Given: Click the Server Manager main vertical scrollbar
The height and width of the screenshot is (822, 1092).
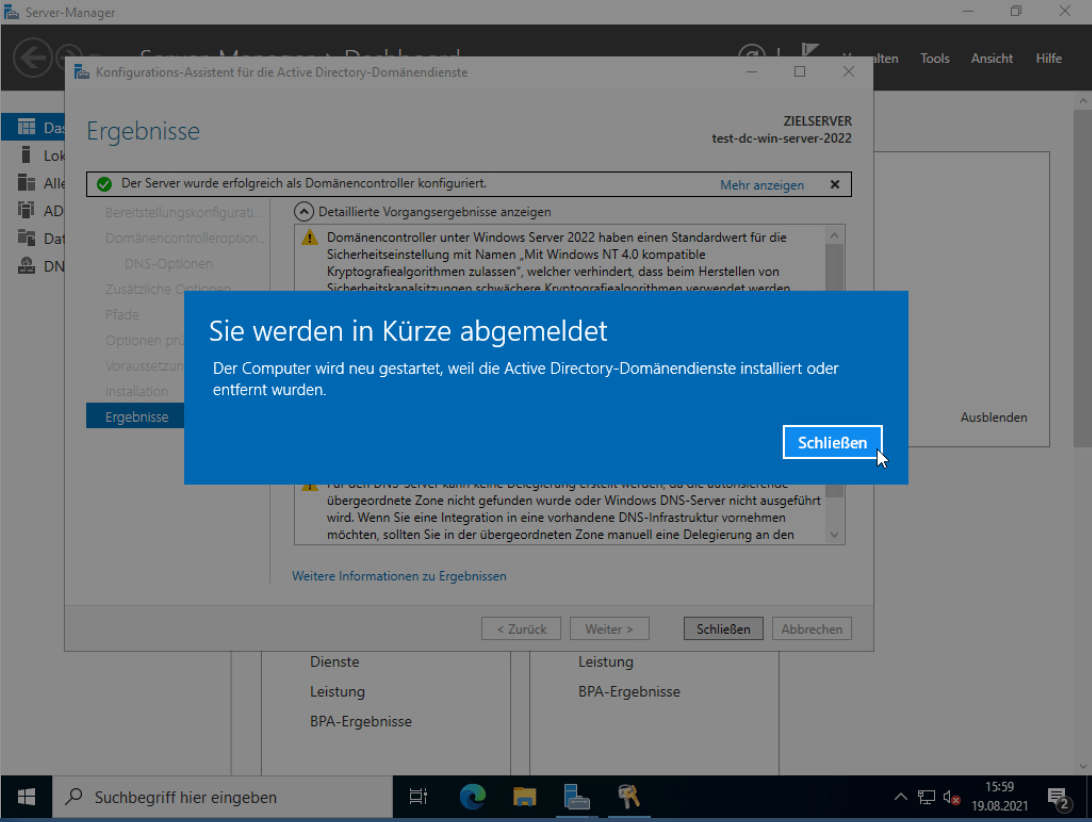Looking at the screenshot, I should click(1082, 279).
